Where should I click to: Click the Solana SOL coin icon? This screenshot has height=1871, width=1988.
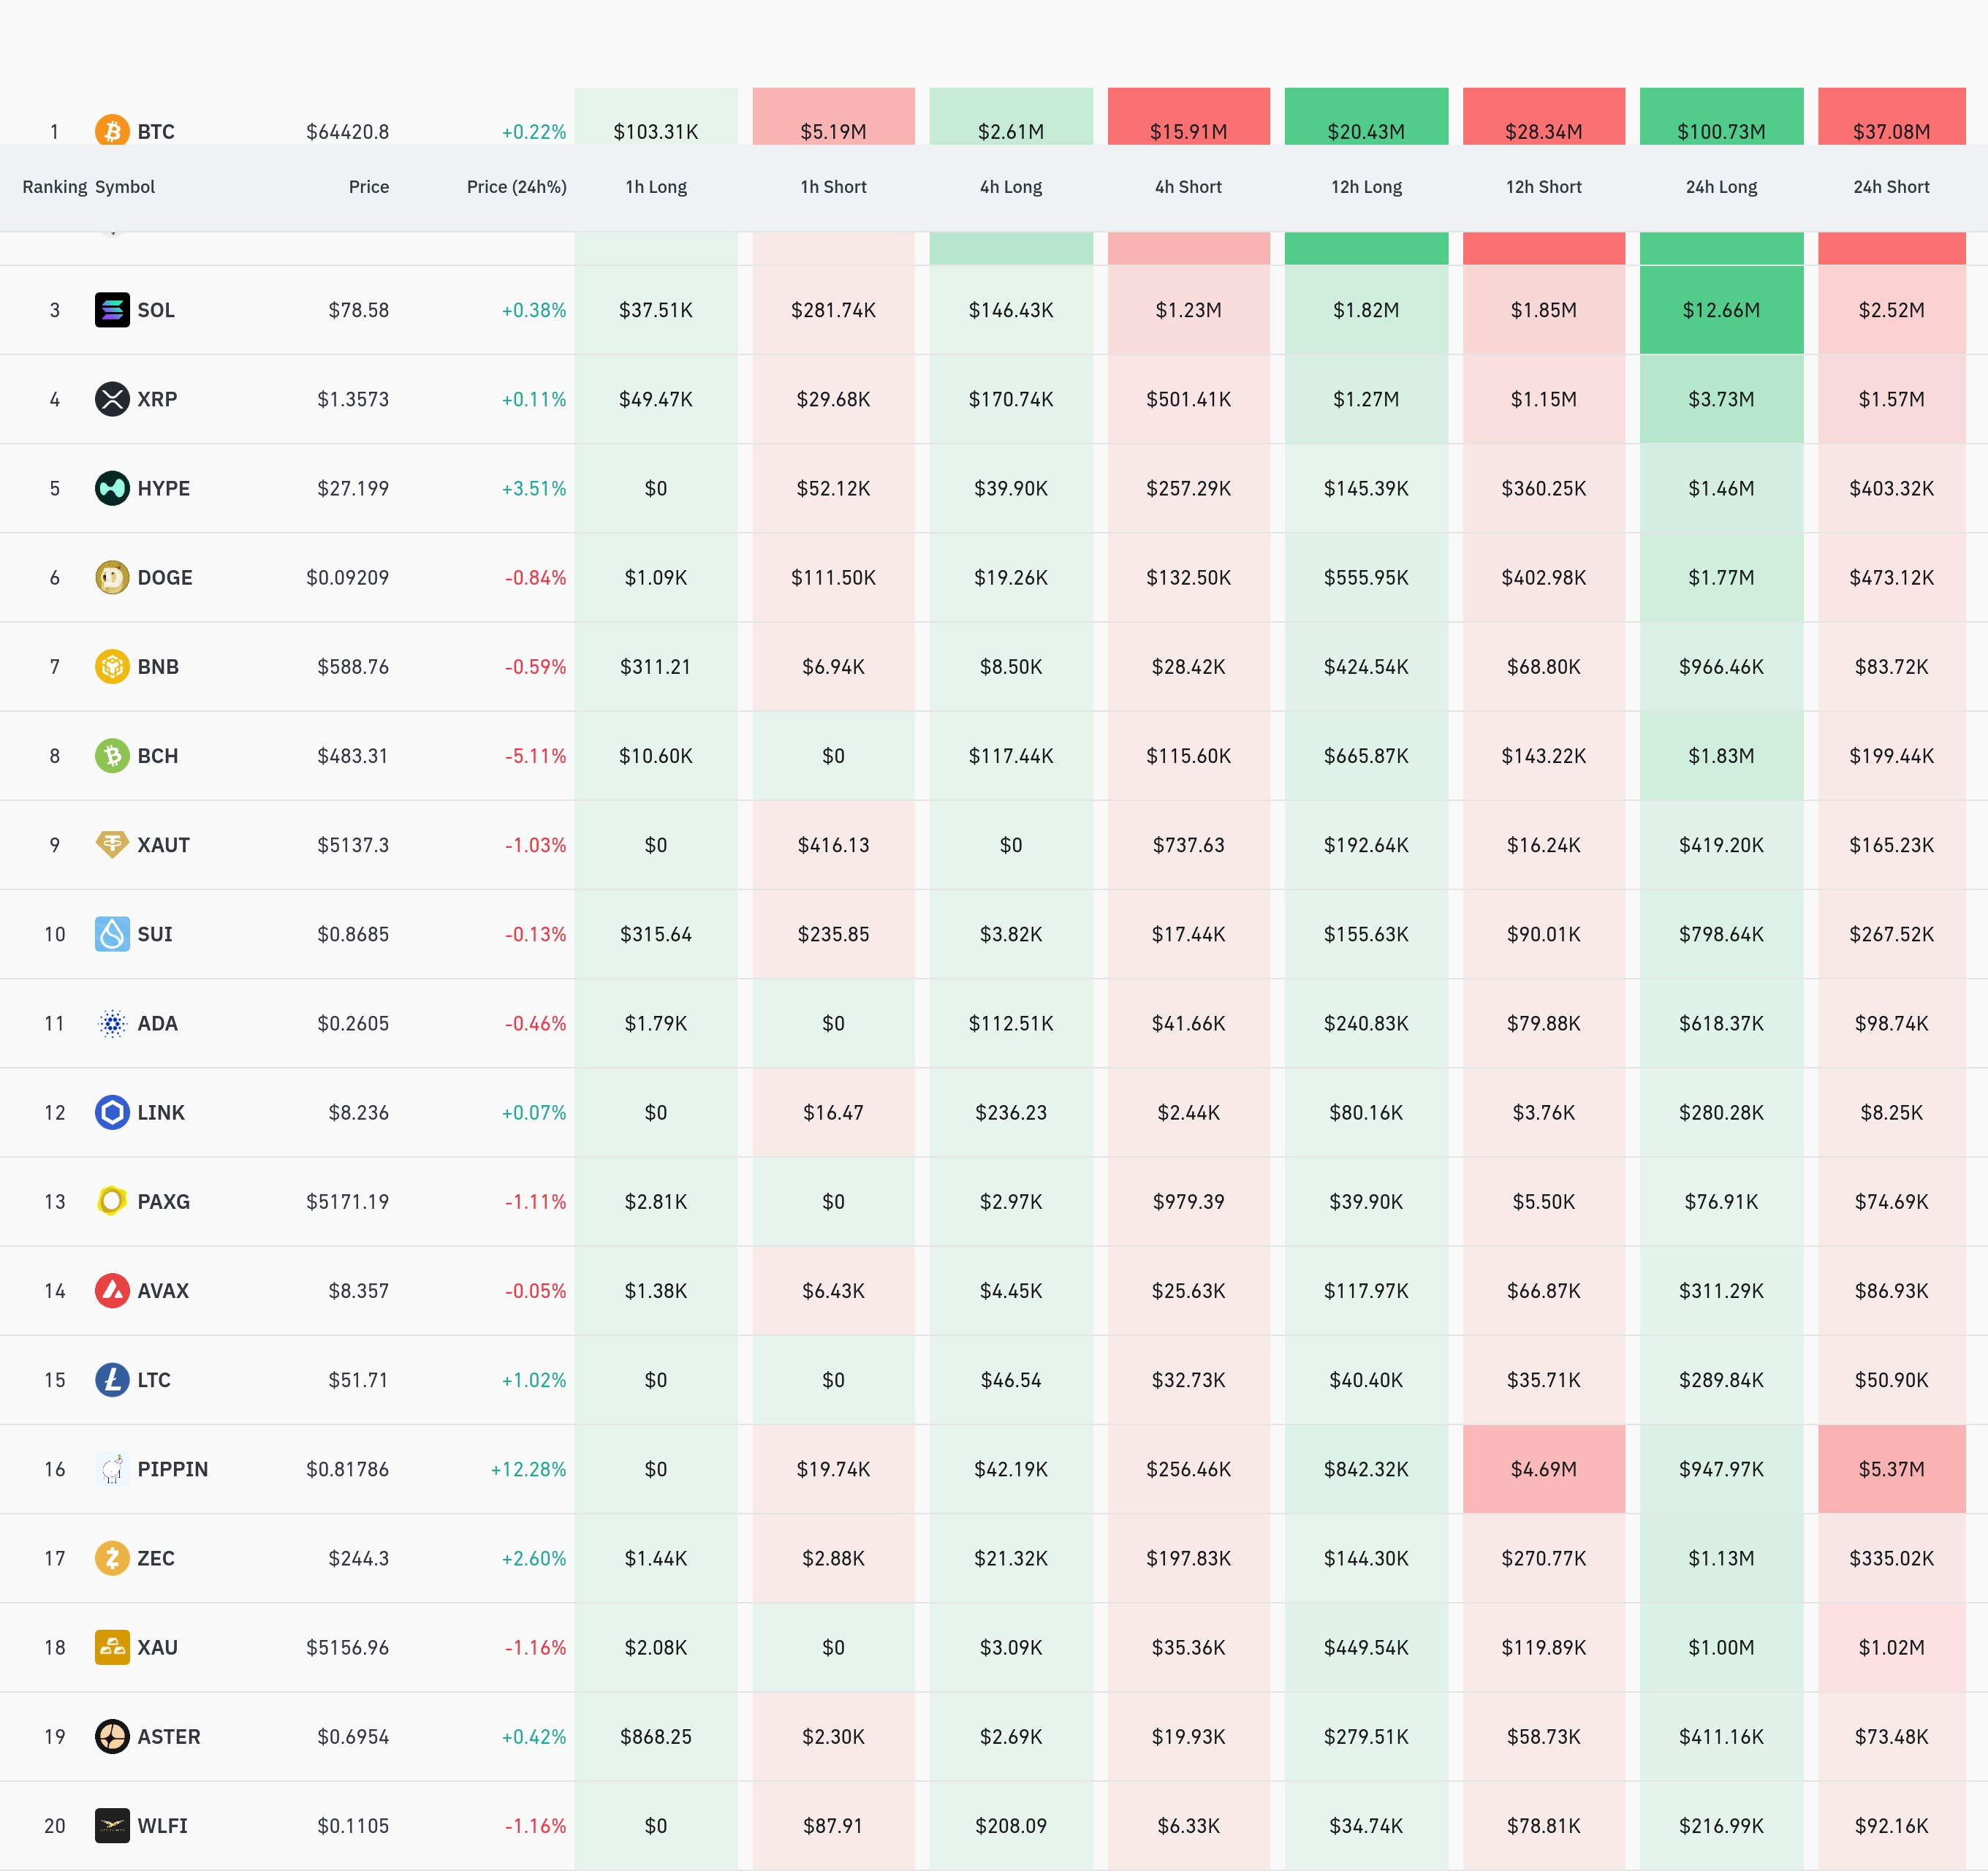[x=112, y=310]
